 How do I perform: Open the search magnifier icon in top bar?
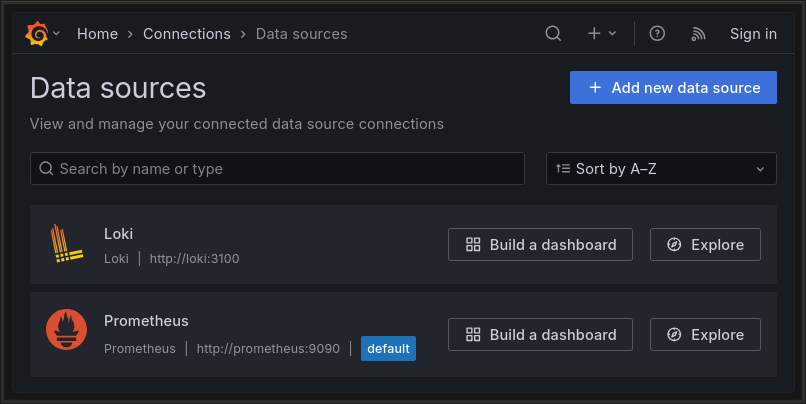pyautogui.click(x=553, y=33)
